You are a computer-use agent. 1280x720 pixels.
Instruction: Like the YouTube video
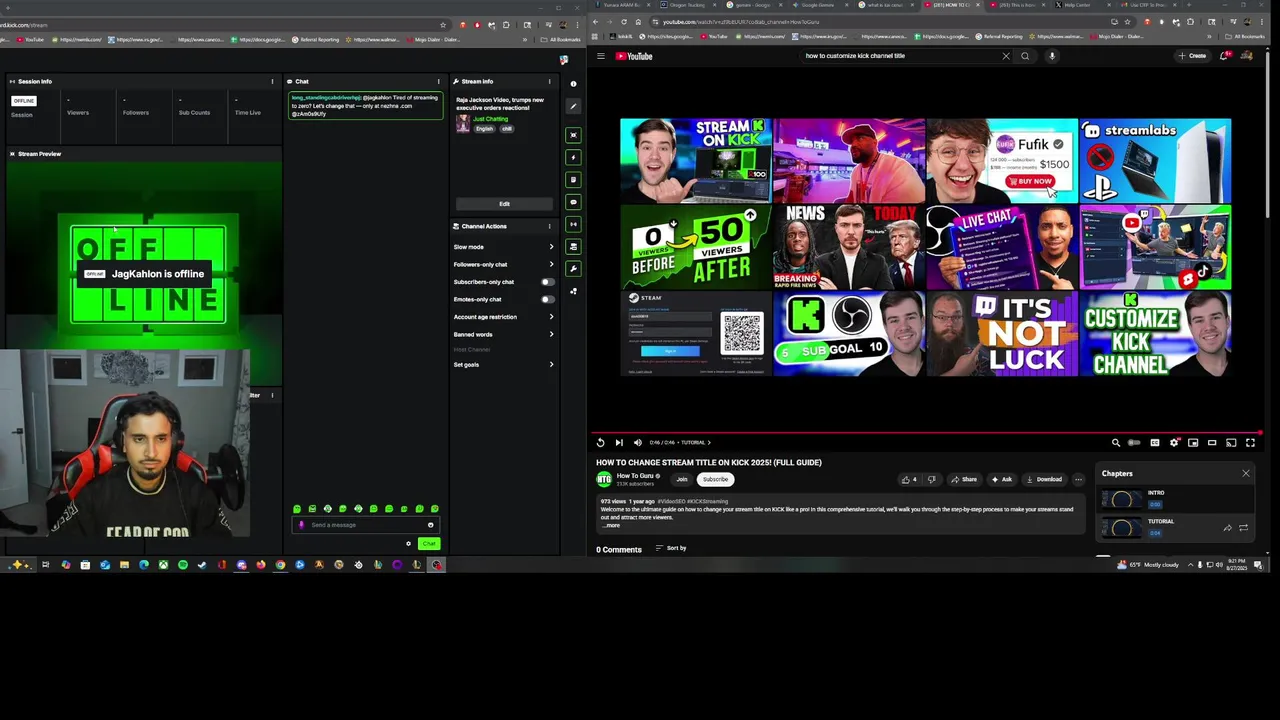click(909, 479)
